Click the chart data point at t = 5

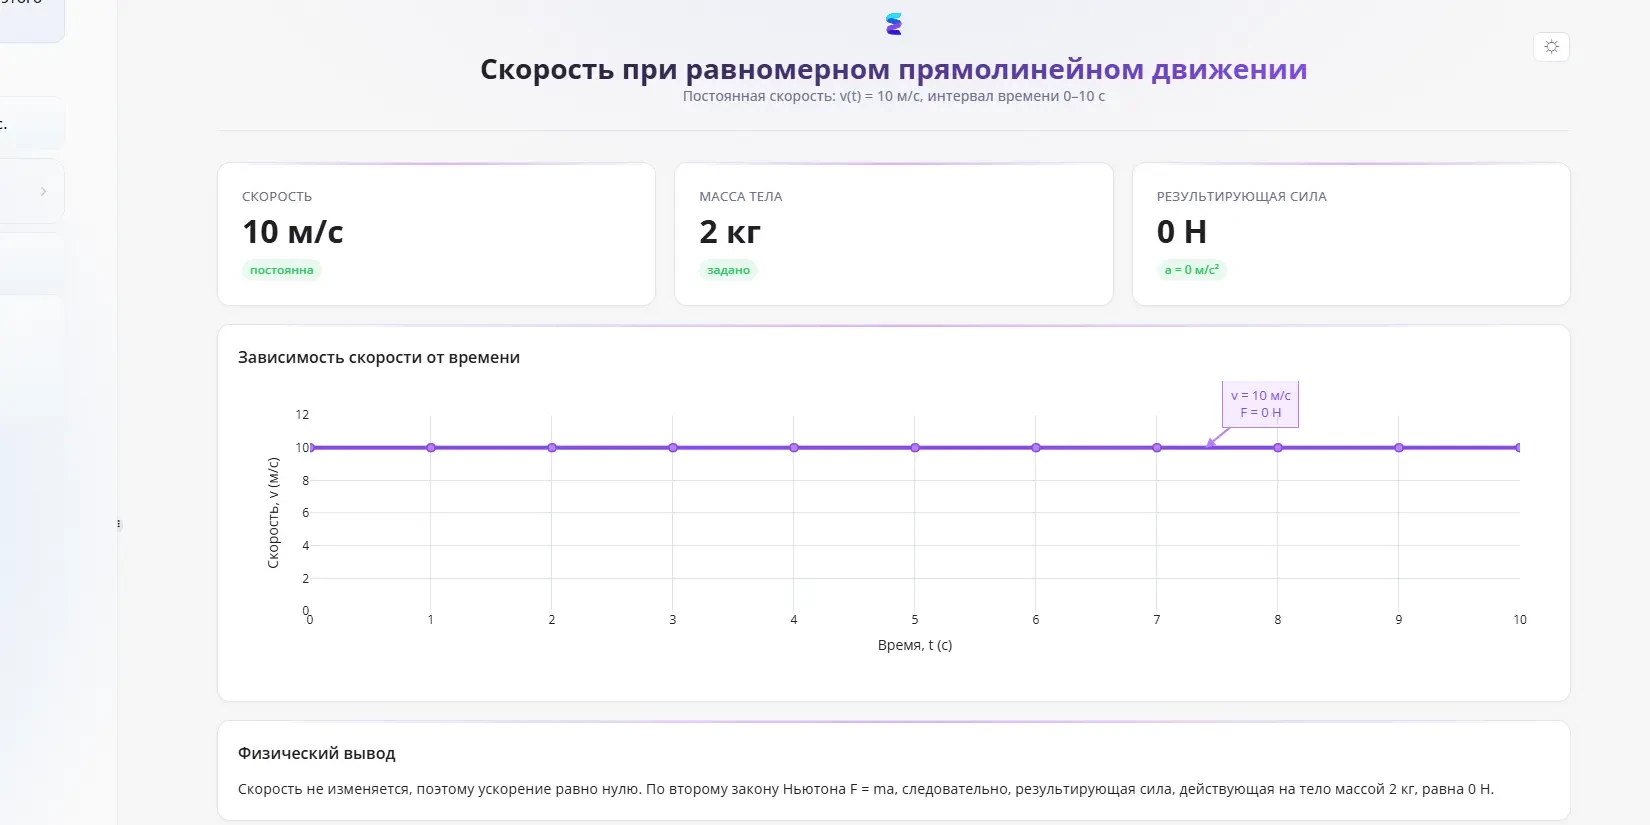pyautogui.click(x=915, y=447)
